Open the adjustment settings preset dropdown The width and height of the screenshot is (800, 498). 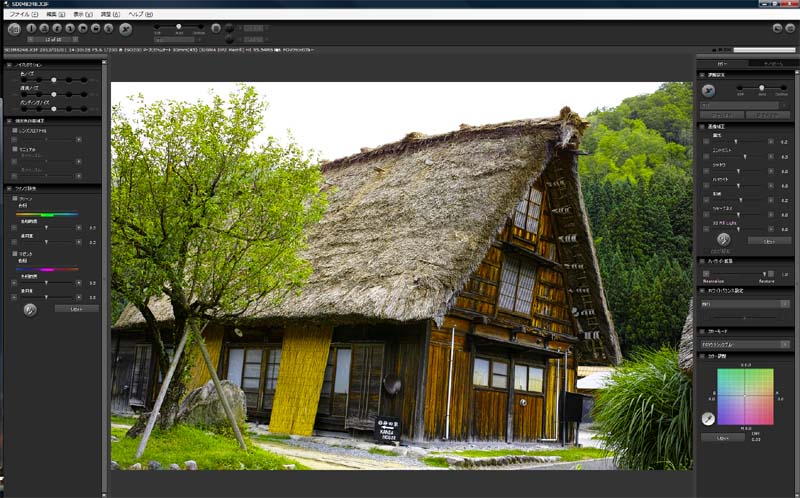click(x=743, y=106)
